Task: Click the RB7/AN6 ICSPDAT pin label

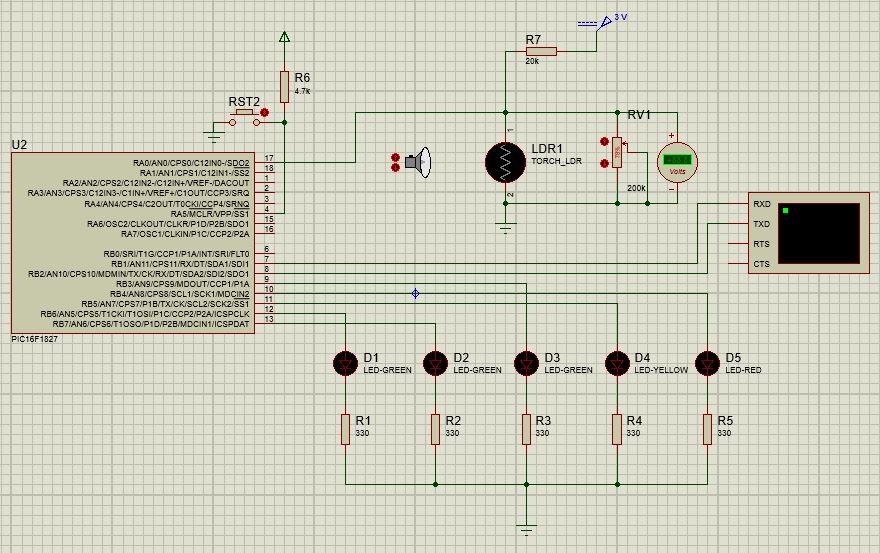Action: (151, 324)
